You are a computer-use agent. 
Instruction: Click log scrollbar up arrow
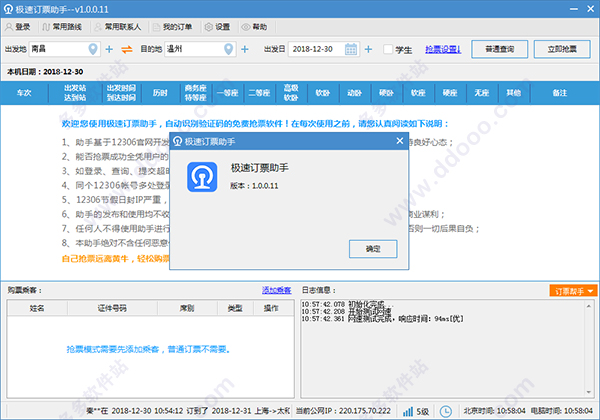click(x=589, y=306)
